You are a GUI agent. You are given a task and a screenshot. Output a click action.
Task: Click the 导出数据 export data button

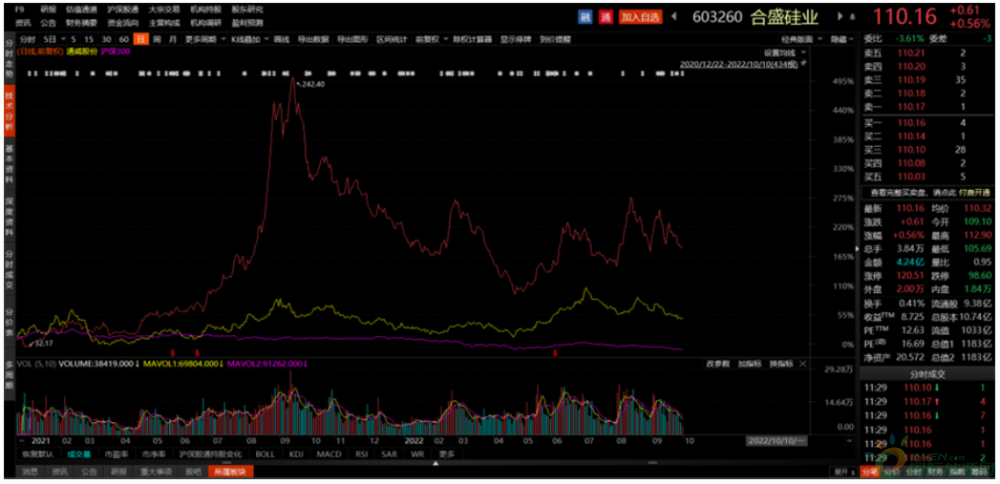[316, 37]
